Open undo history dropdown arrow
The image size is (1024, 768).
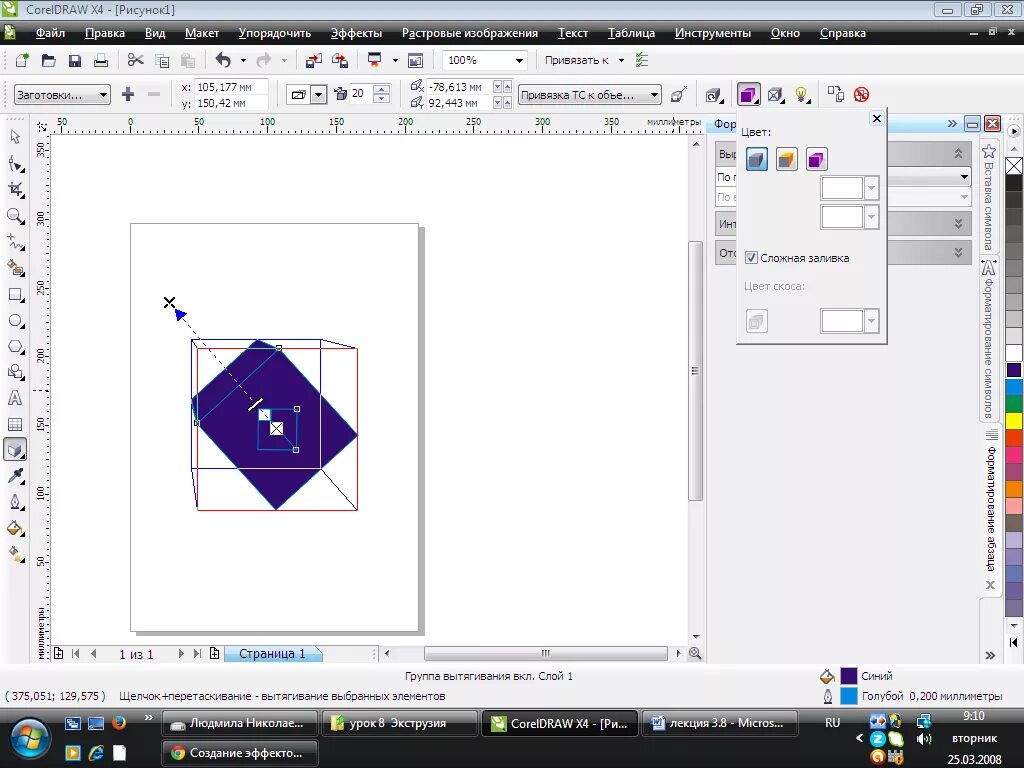[243, 61]
